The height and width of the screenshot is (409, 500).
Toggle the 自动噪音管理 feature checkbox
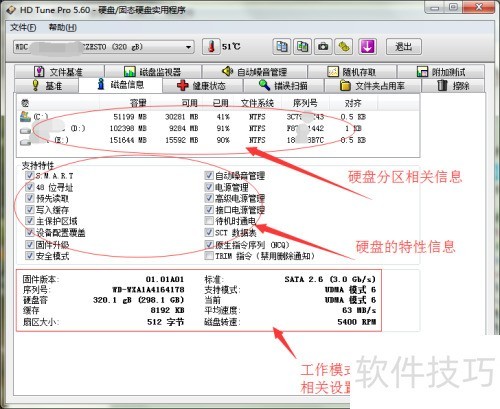209,175
